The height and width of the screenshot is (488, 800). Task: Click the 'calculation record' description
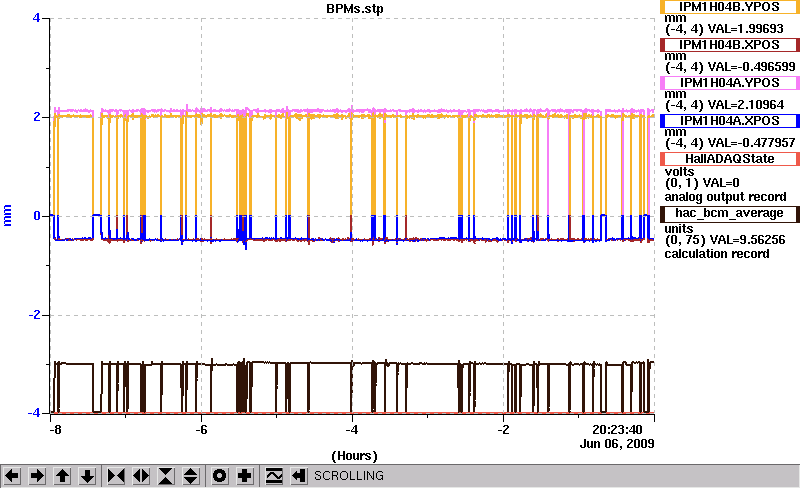pos(717,254)
